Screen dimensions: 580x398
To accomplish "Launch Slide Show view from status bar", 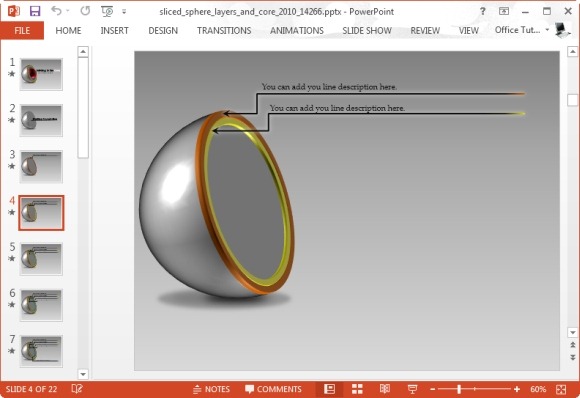I will (x=412, y=389).
